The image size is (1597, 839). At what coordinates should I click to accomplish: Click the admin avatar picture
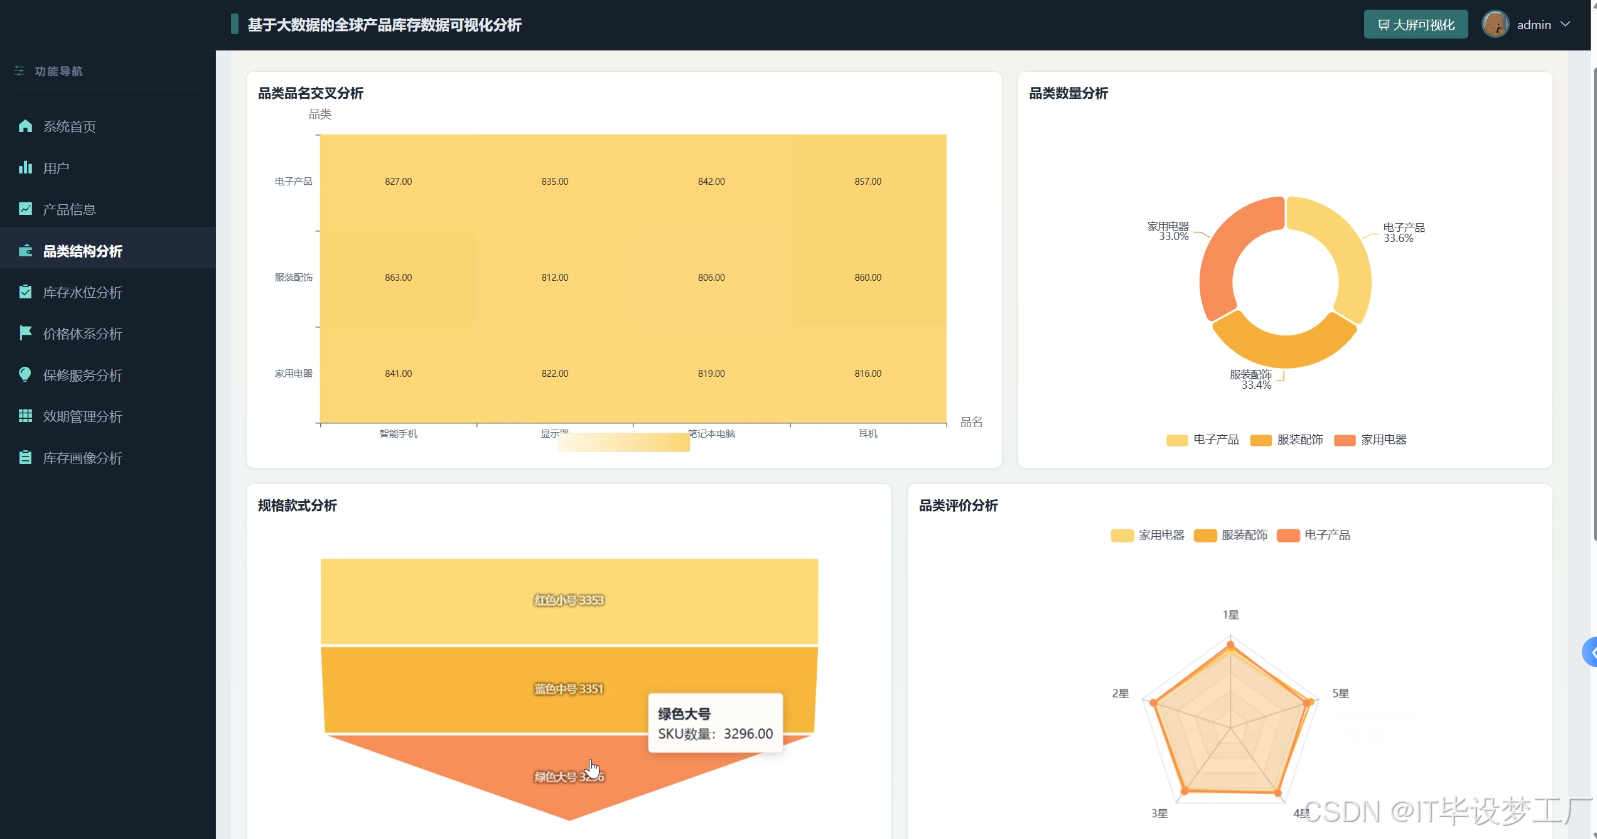click(1495, 24)
